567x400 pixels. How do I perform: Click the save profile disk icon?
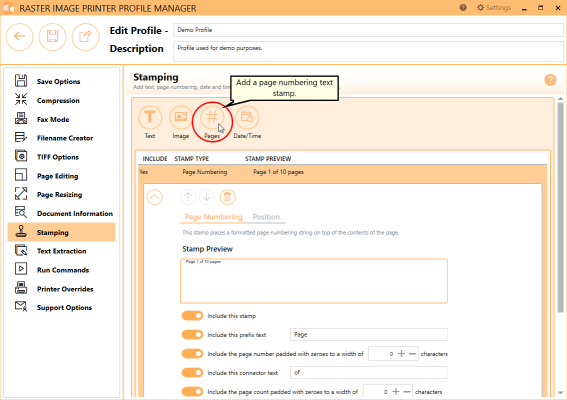[x=52, y=37]
